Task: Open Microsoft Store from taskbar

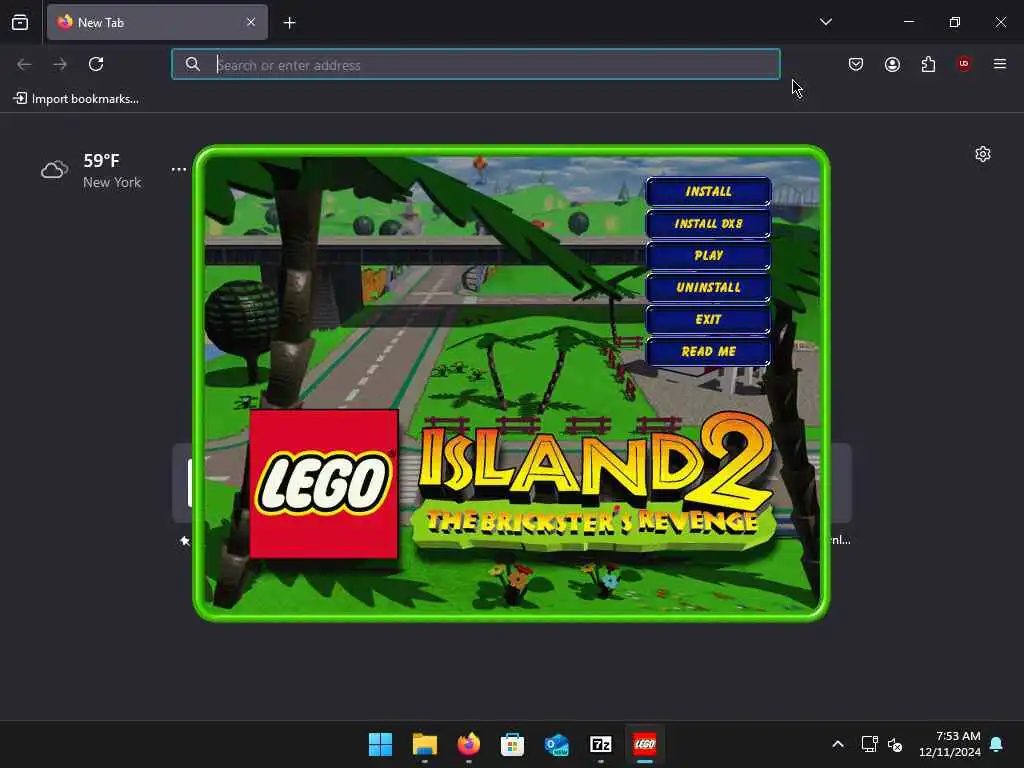Action: [513, 744]
